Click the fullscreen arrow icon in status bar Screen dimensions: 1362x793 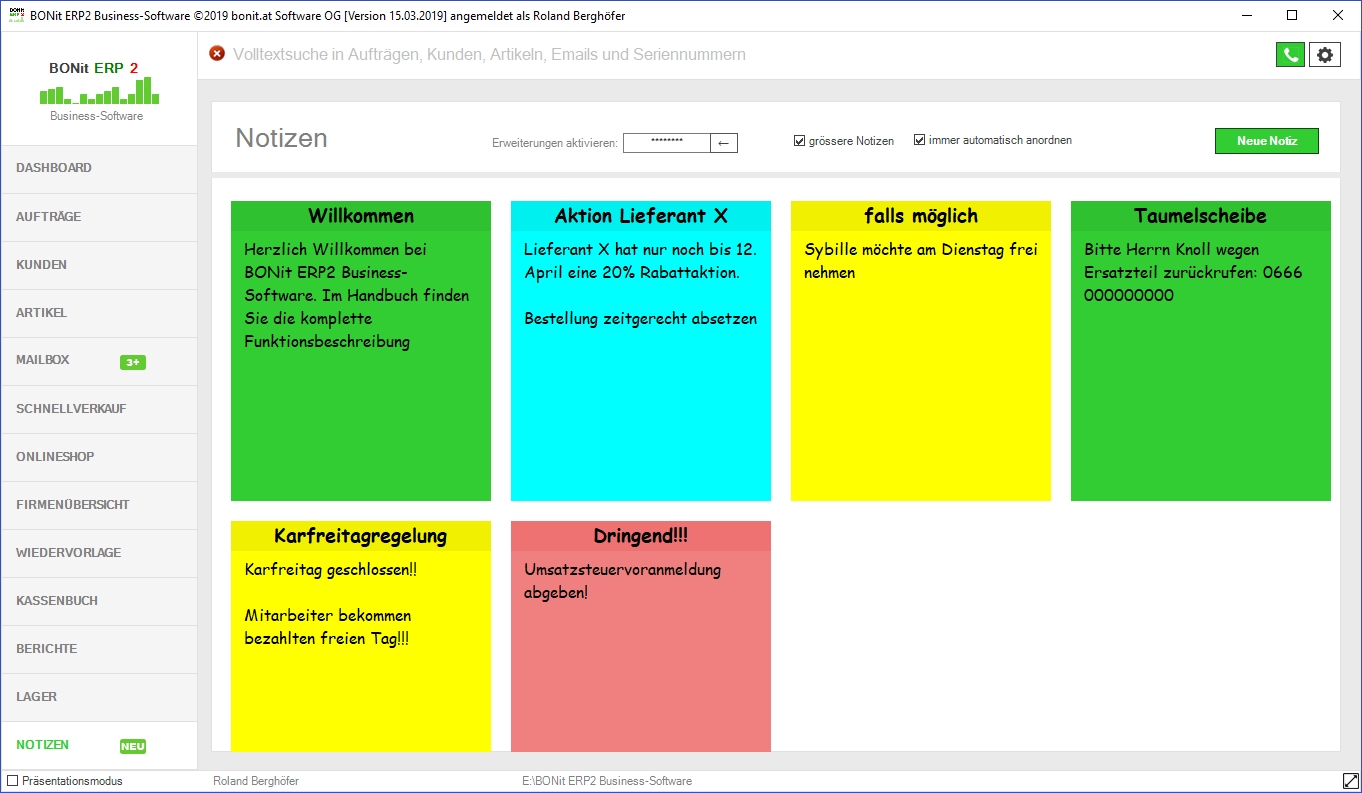pyautogui.click(x=1350, y=781)
